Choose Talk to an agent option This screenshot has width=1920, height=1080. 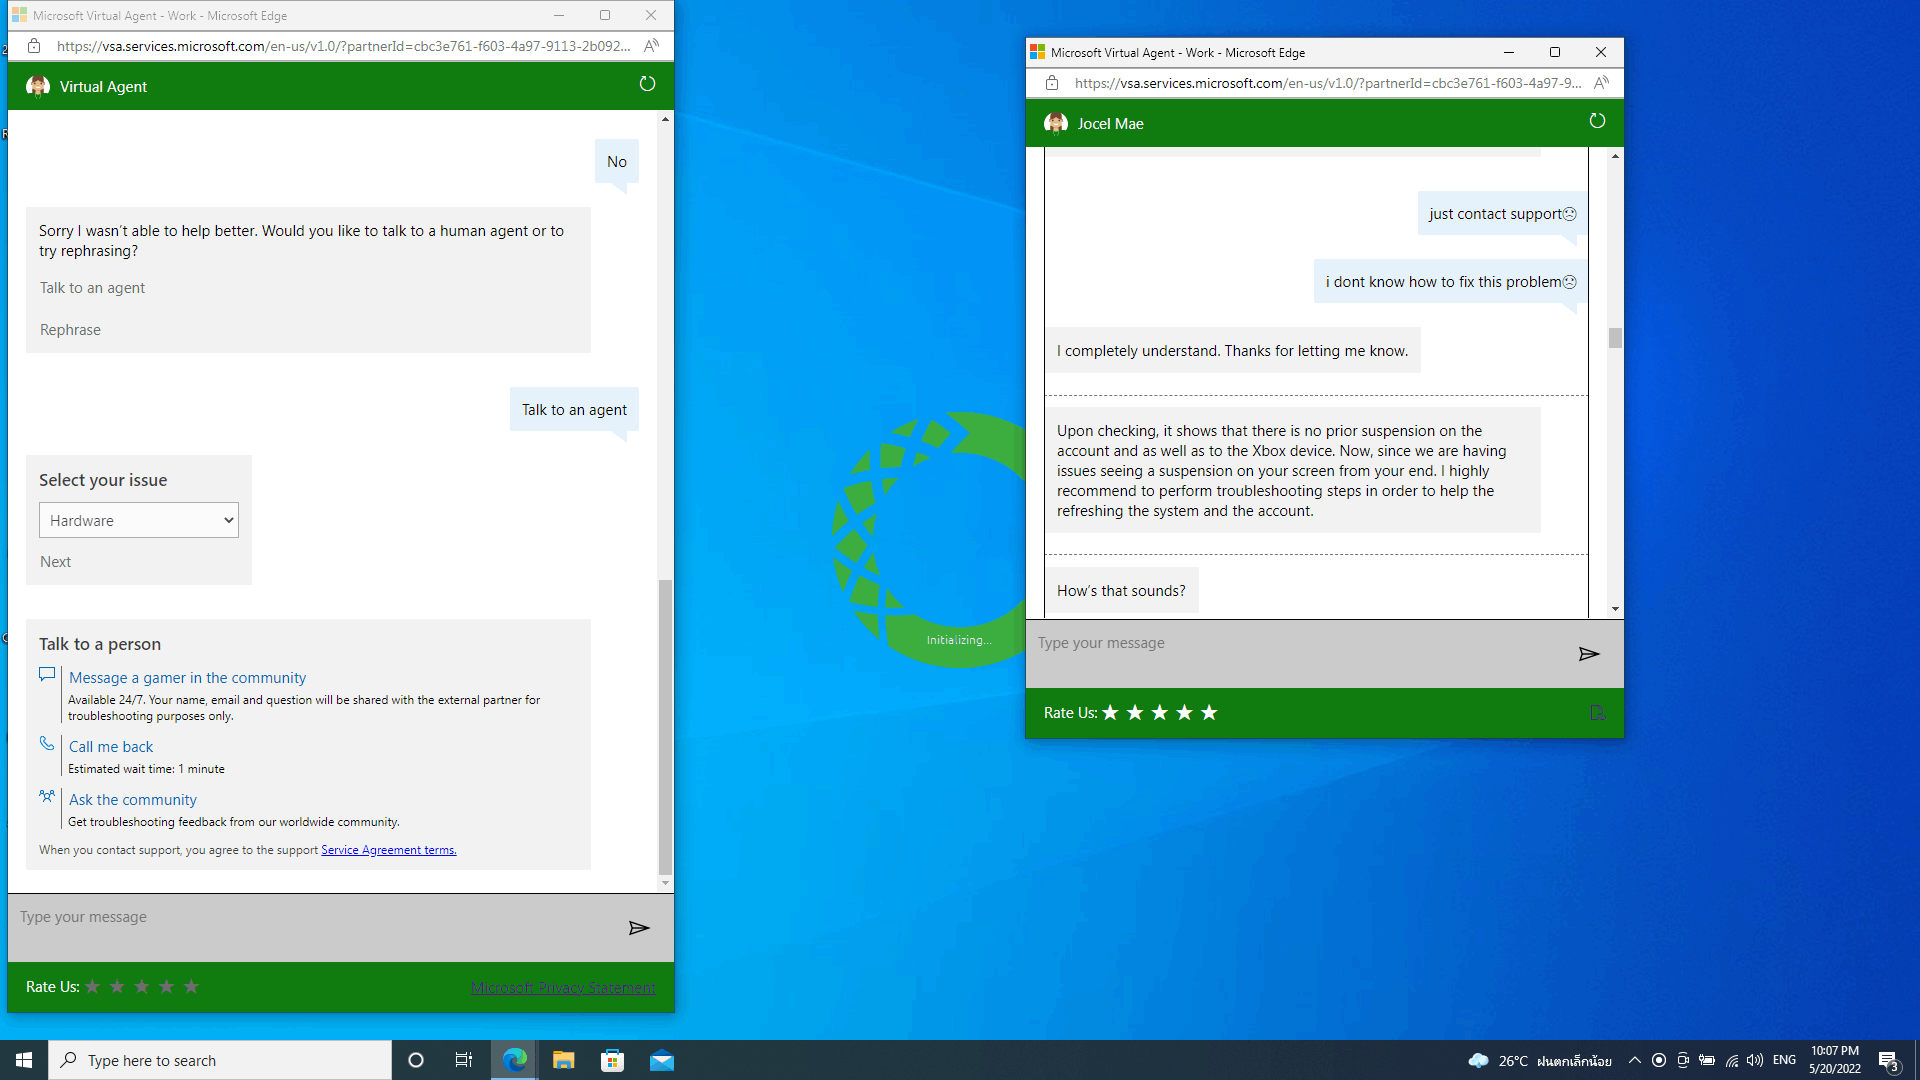click(92, 288)
